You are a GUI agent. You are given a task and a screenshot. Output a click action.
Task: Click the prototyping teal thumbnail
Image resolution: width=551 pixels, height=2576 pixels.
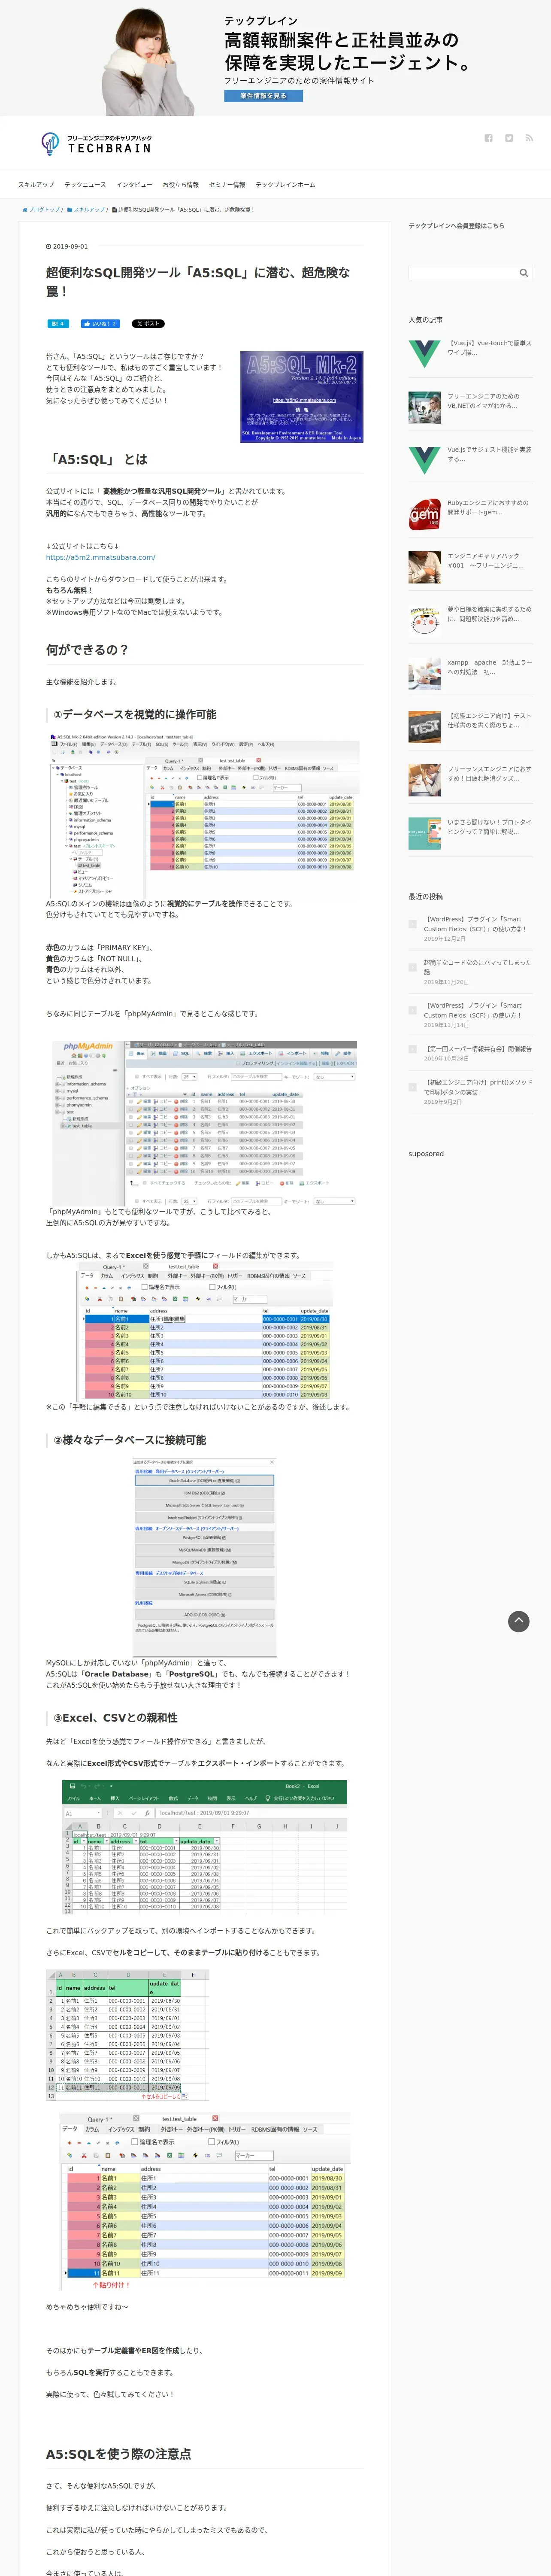click(x=424, y=833)
